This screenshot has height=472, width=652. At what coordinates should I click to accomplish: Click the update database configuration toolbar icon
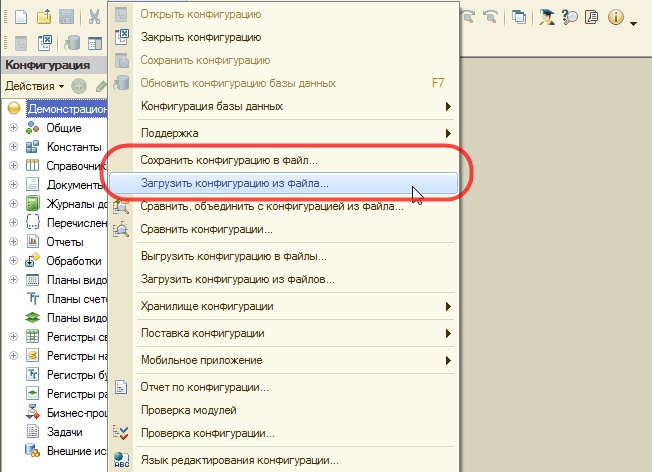point(72,43)
